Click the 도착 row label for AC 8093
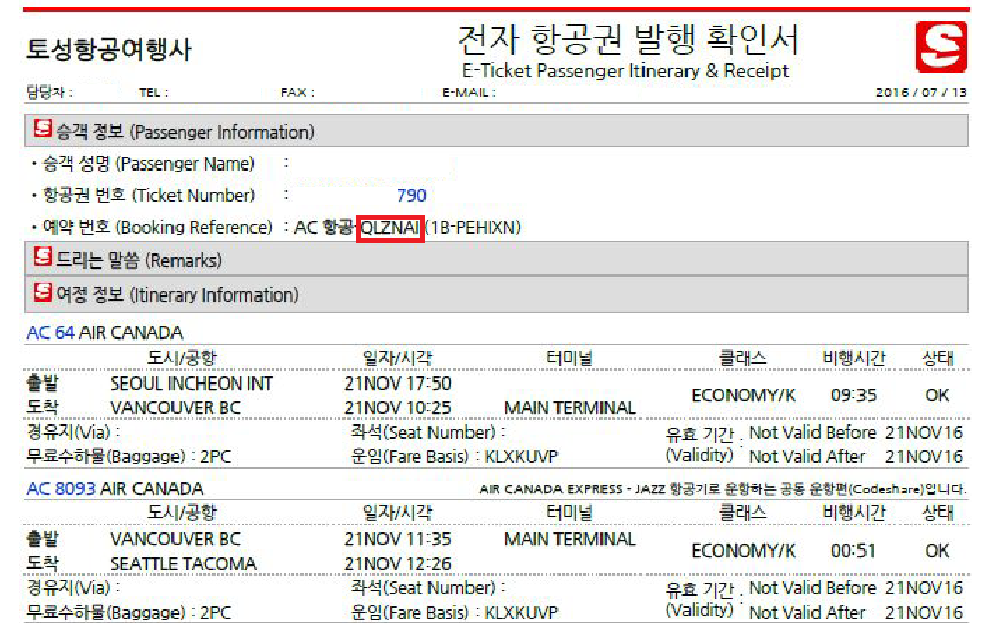Image resolution: width=986 pixels, height=637 pixels. (x=42, y=563)
